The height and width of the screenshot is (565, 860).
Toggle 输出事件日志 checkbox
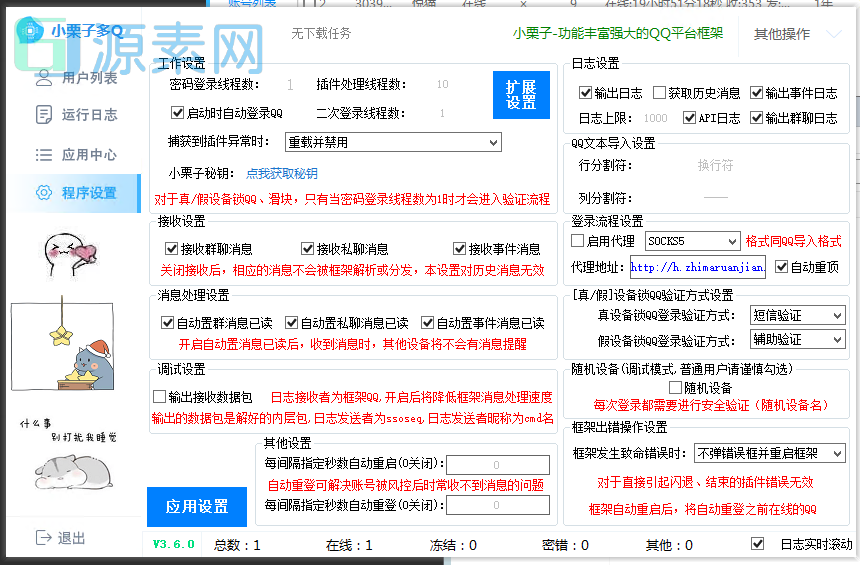tap(756, 93)
